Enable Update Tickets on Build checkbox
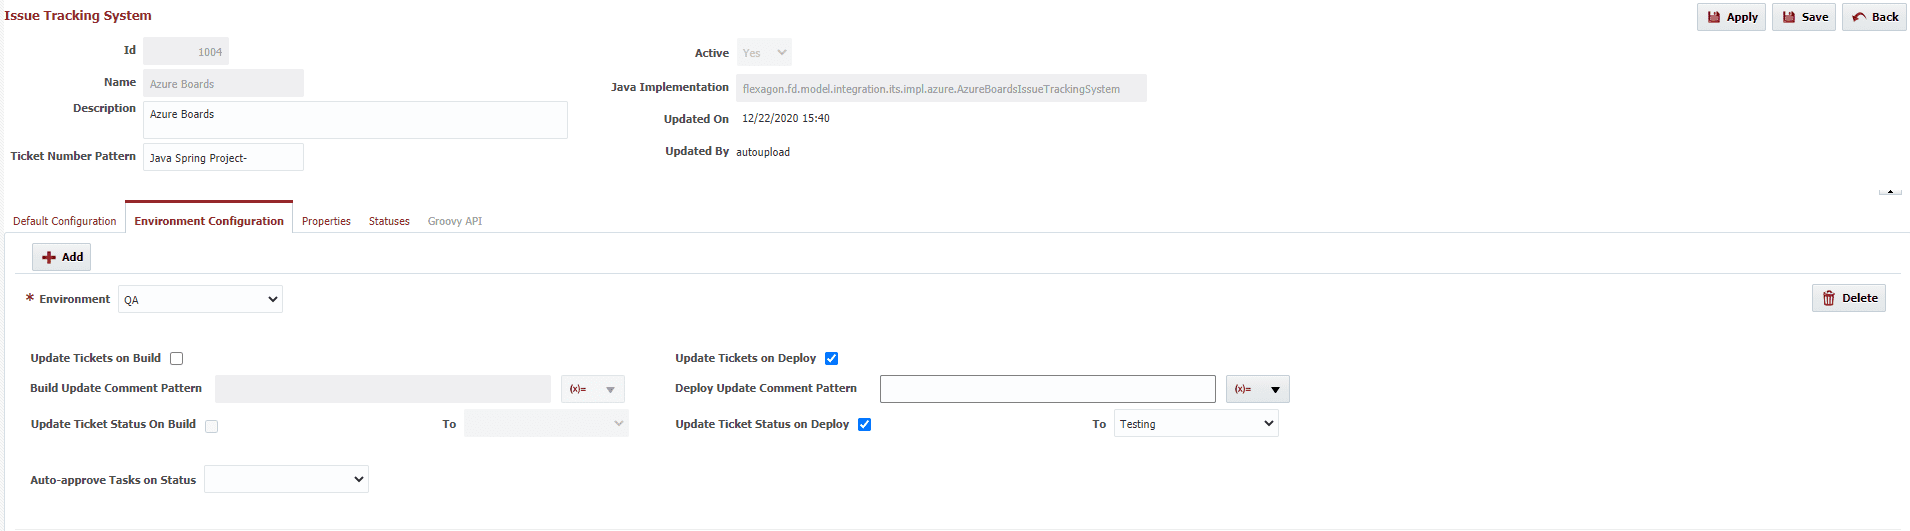 click(177, 358)
